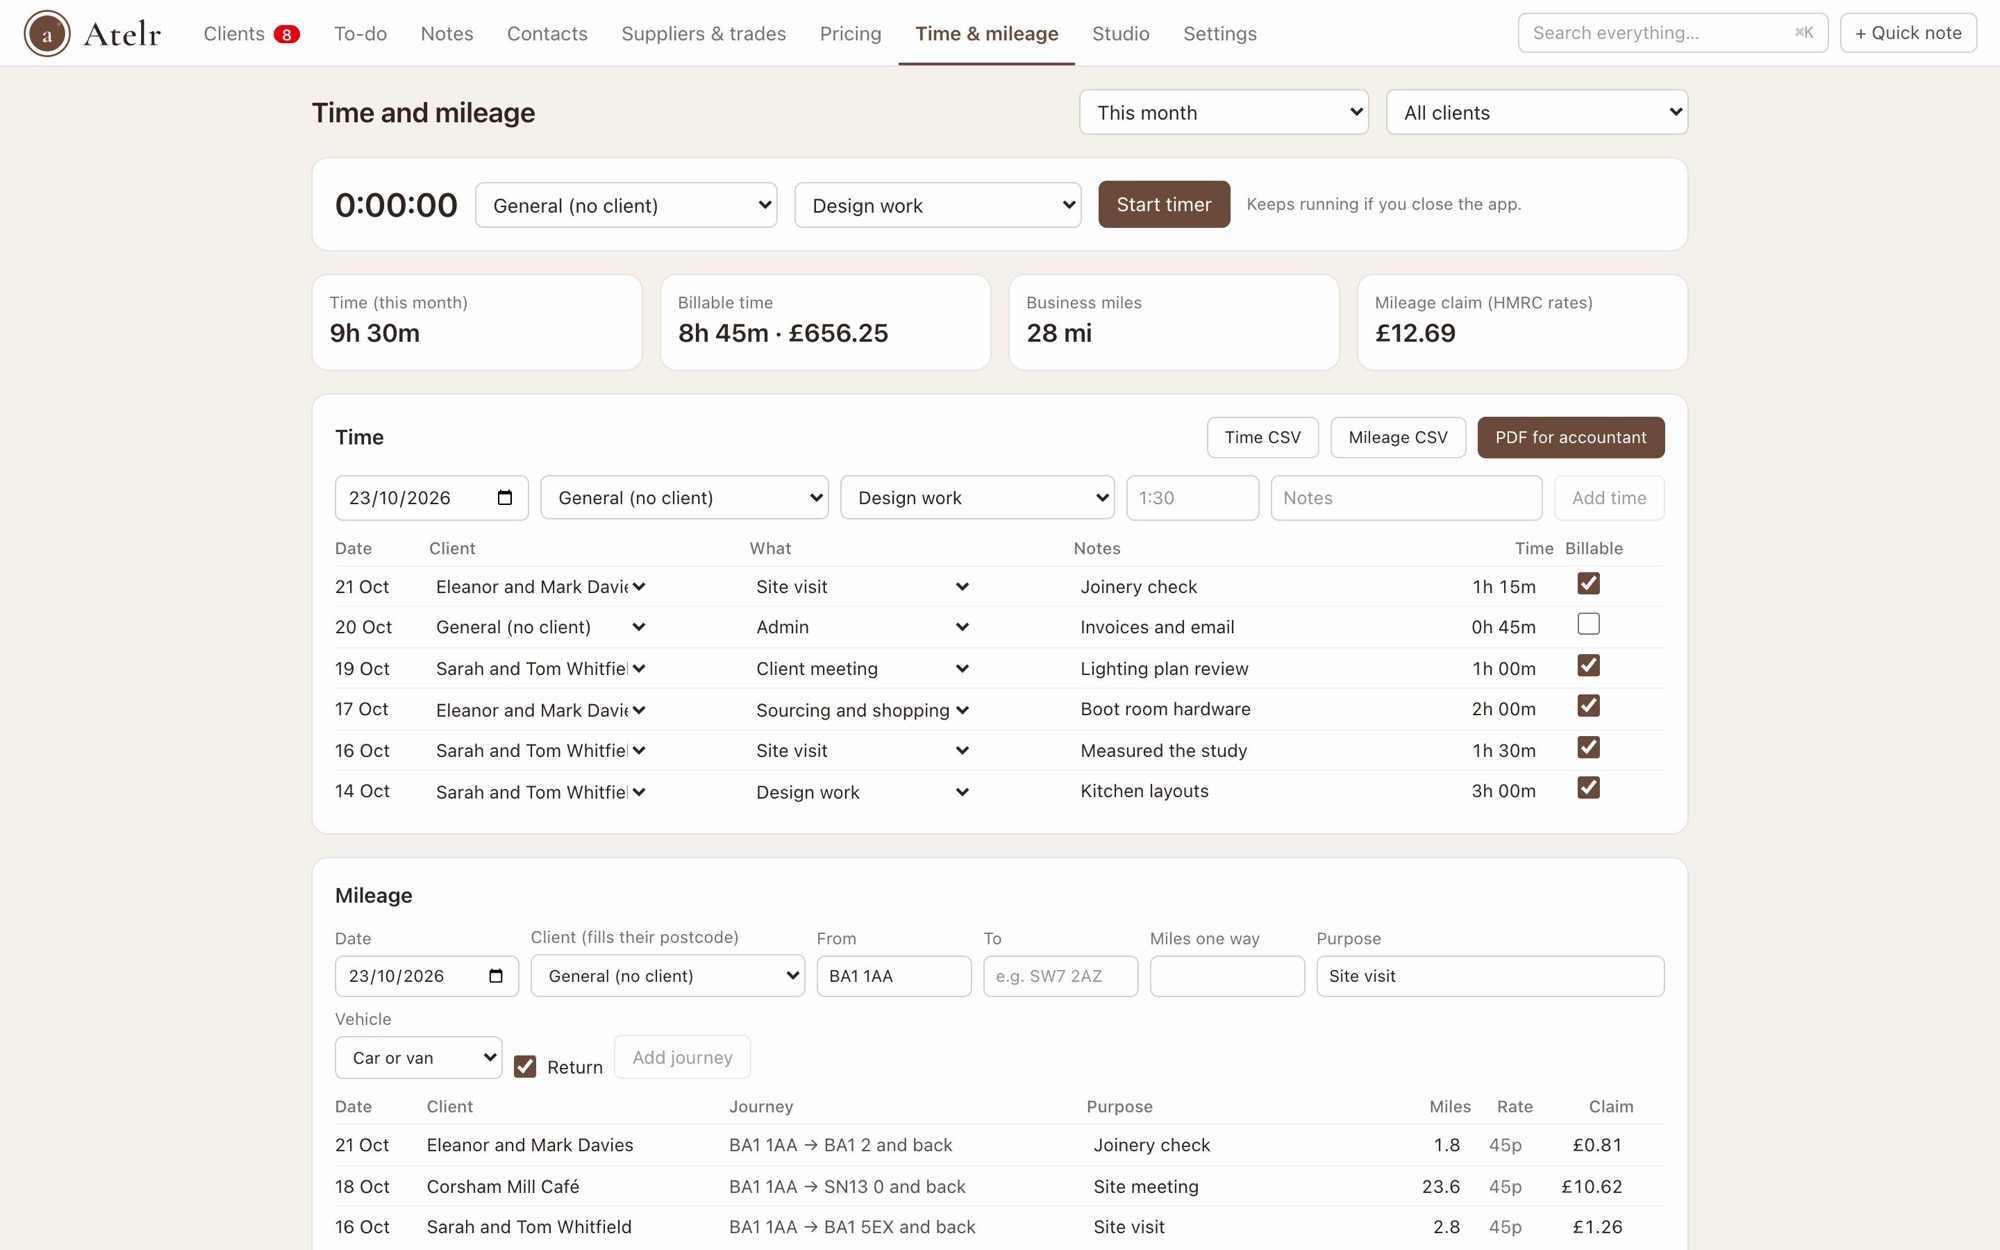The width and height of the screenshot is (2000, 1250).
Task: Focus the Search everything field
Action: pos(1673,33)
